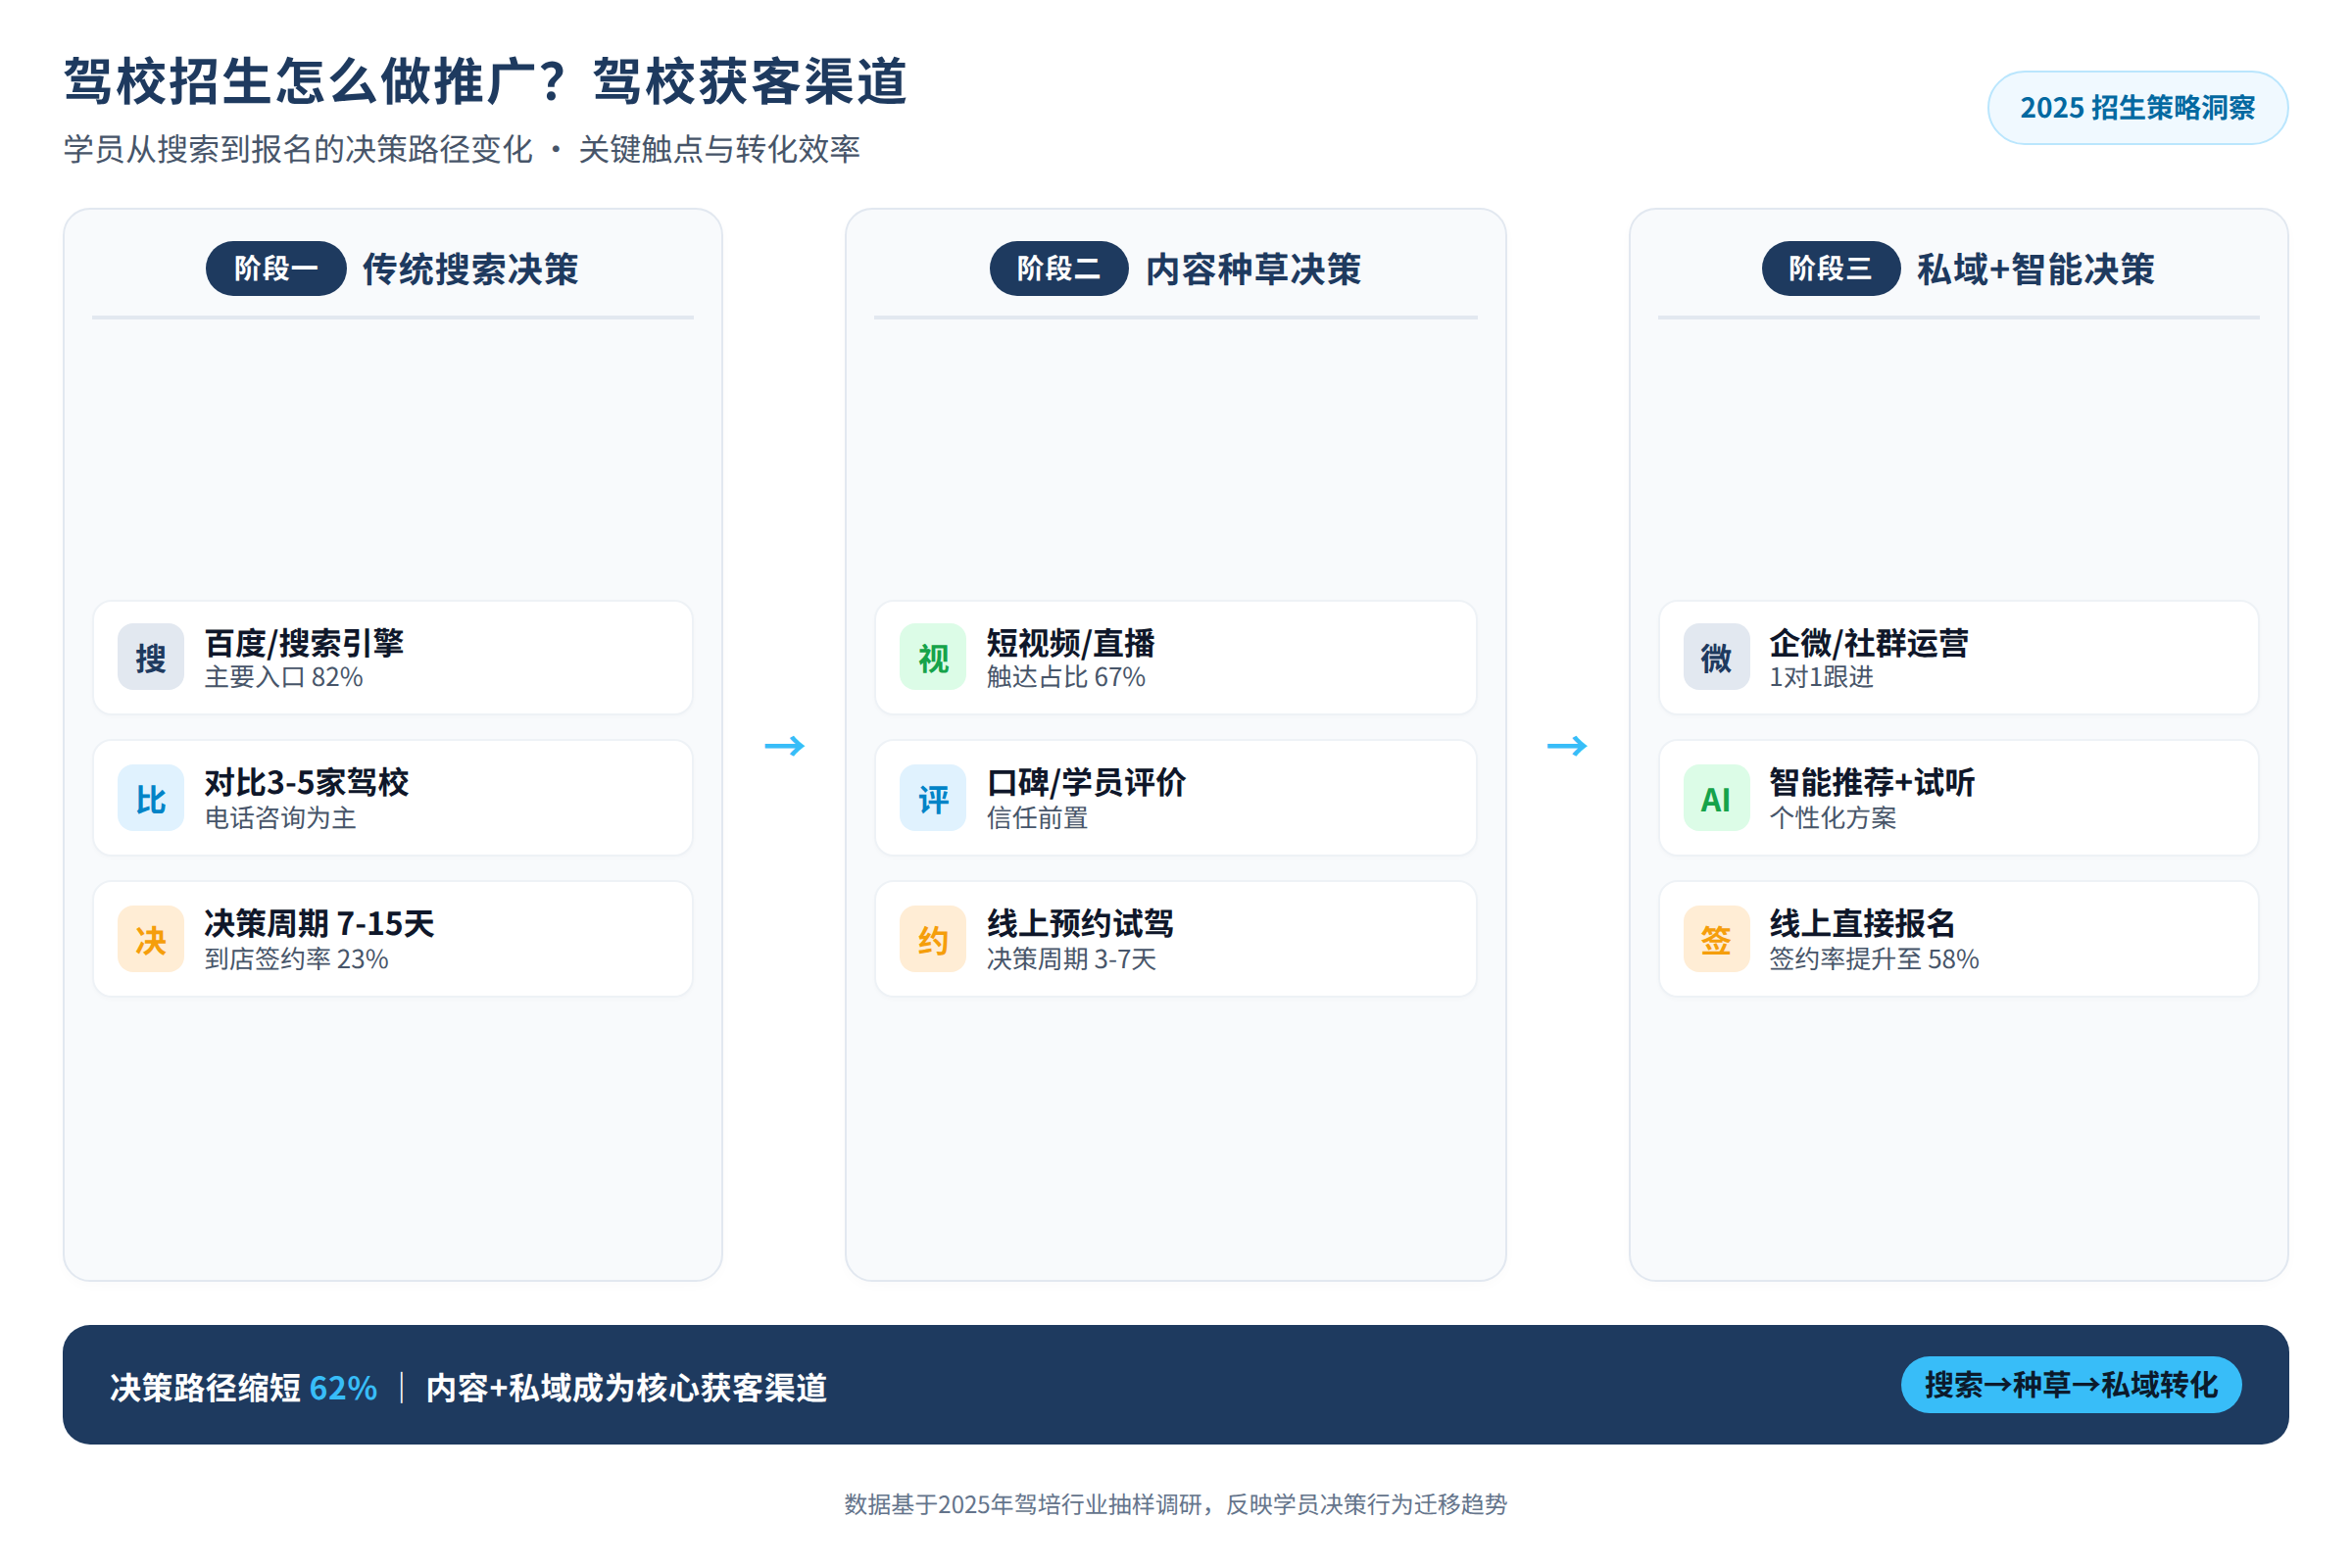Click the 签 icon beside 线上直接报名
The width and height of the screenshot is (2352, 1568).
coord(1717,940)
